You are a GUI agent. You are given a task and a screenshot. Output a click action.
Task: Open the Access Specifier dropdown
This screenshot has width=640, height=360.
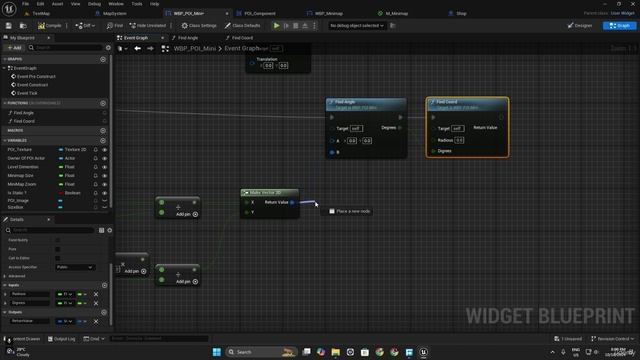[75, 267]
